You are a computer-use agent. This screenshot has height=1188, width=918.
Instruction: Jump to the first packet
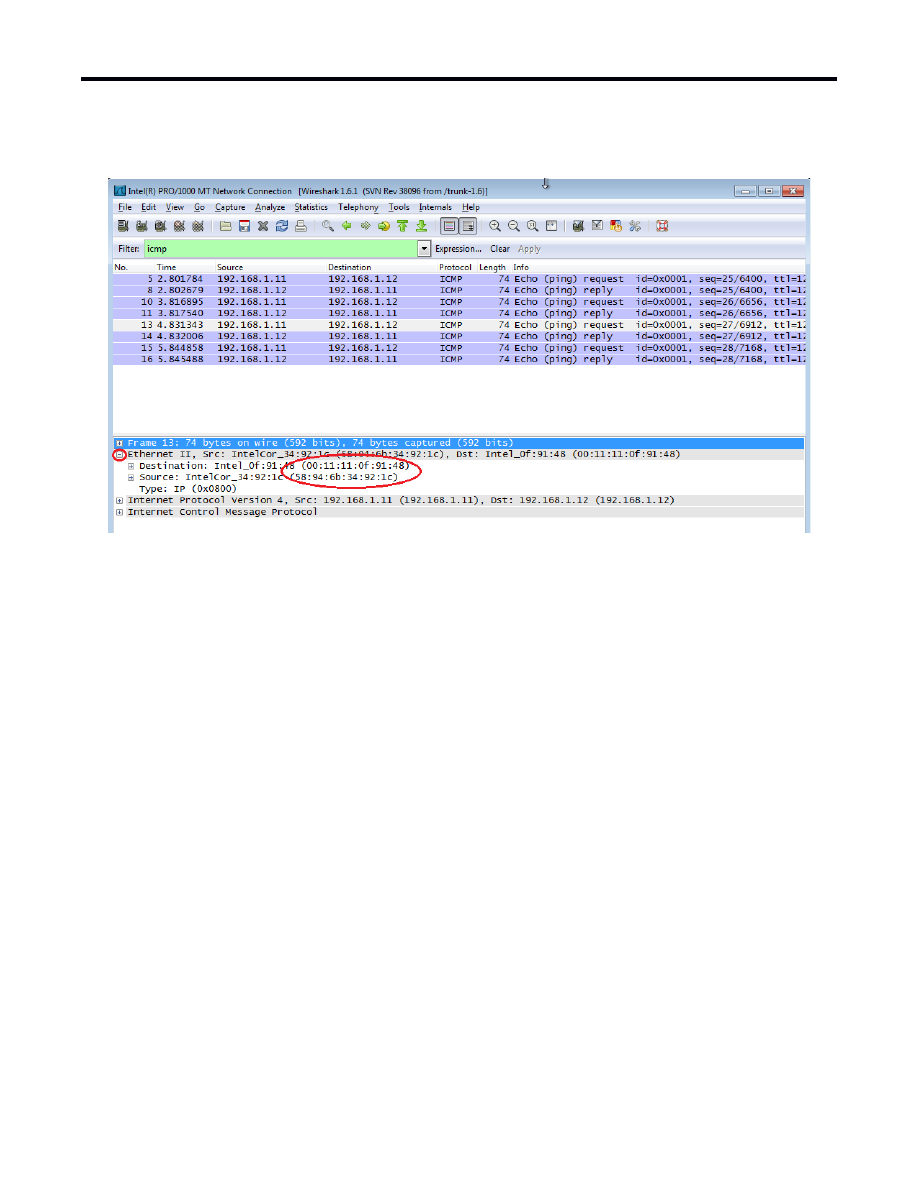point(402,226)
